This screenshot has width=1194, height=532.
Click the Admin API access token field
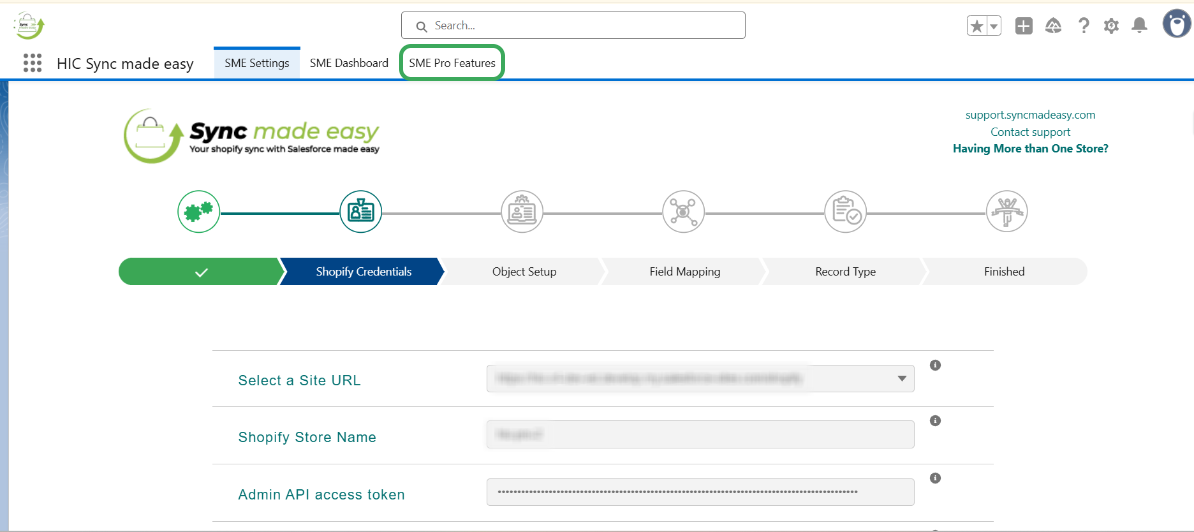coord(701,492)
